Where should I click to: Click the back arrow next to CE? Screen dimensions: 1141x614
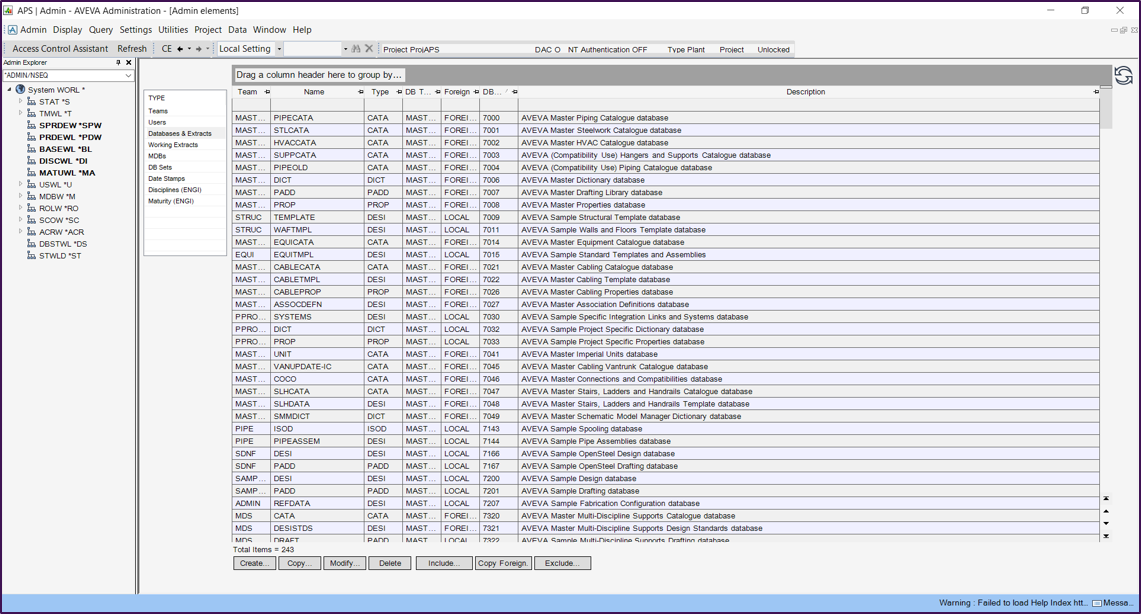click(x=180, y=49)
